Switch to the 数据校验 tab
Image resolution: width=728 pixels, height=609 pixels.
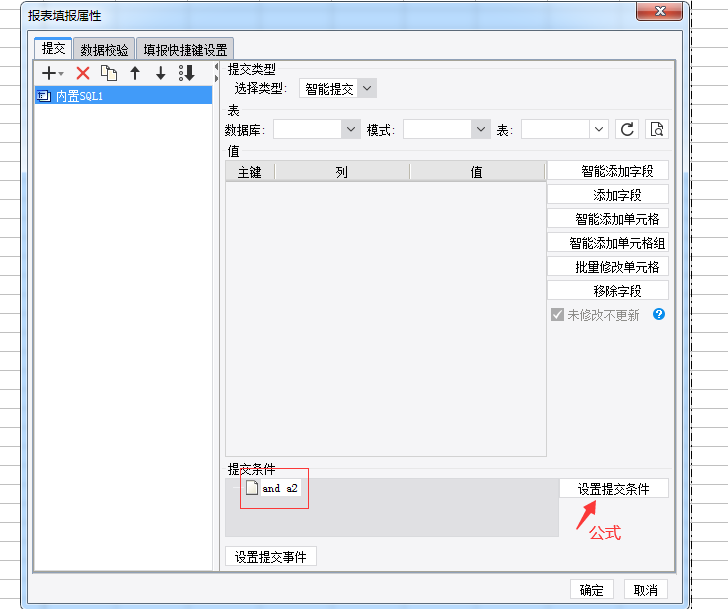(104, 49)
